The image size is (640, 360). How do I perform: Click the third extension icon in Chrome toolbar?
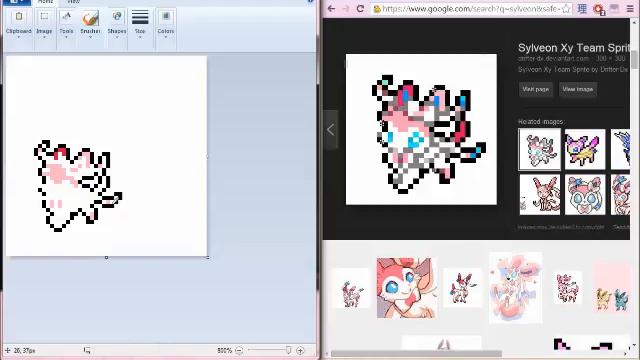(615, 9)
